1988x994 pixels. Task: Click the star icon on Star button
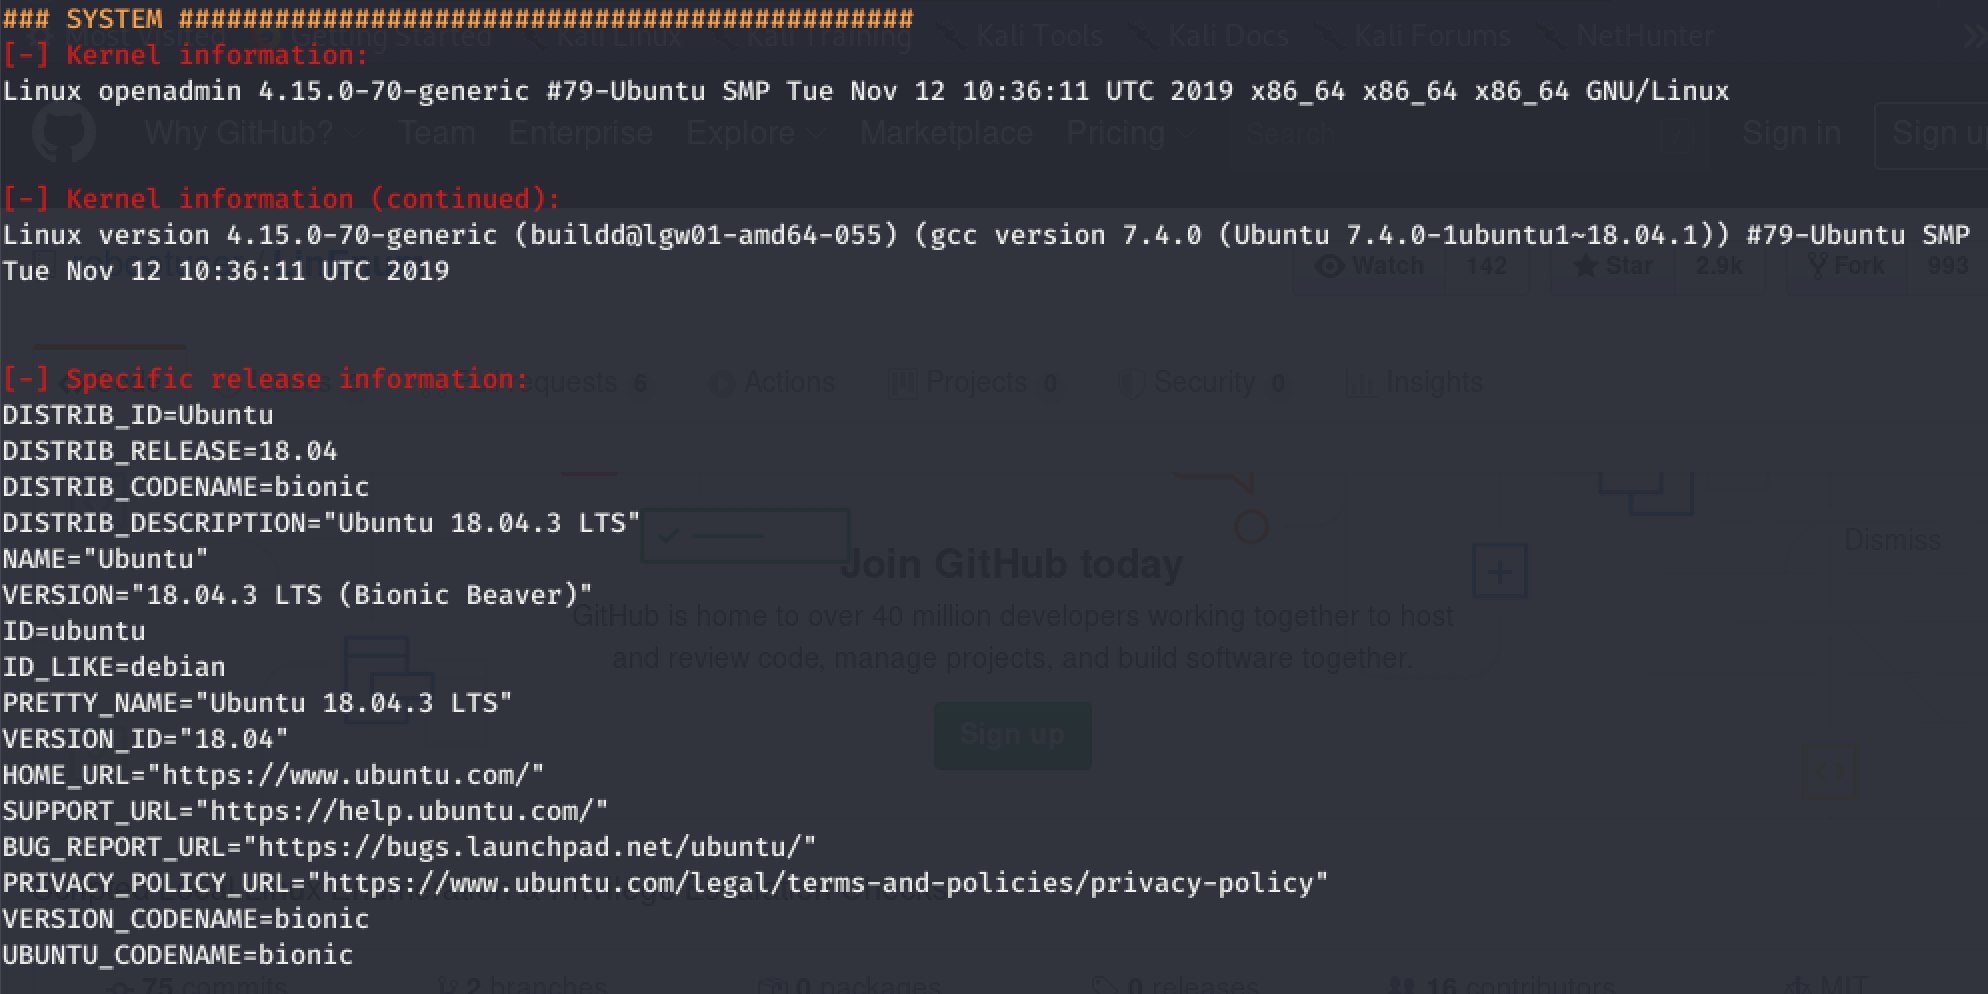(1585, 266)
